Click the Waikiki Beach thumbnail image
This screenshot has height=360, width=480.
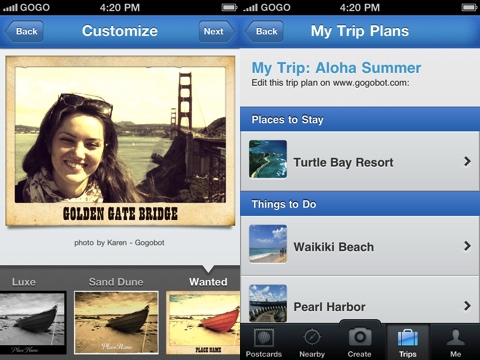click(268, 244)
